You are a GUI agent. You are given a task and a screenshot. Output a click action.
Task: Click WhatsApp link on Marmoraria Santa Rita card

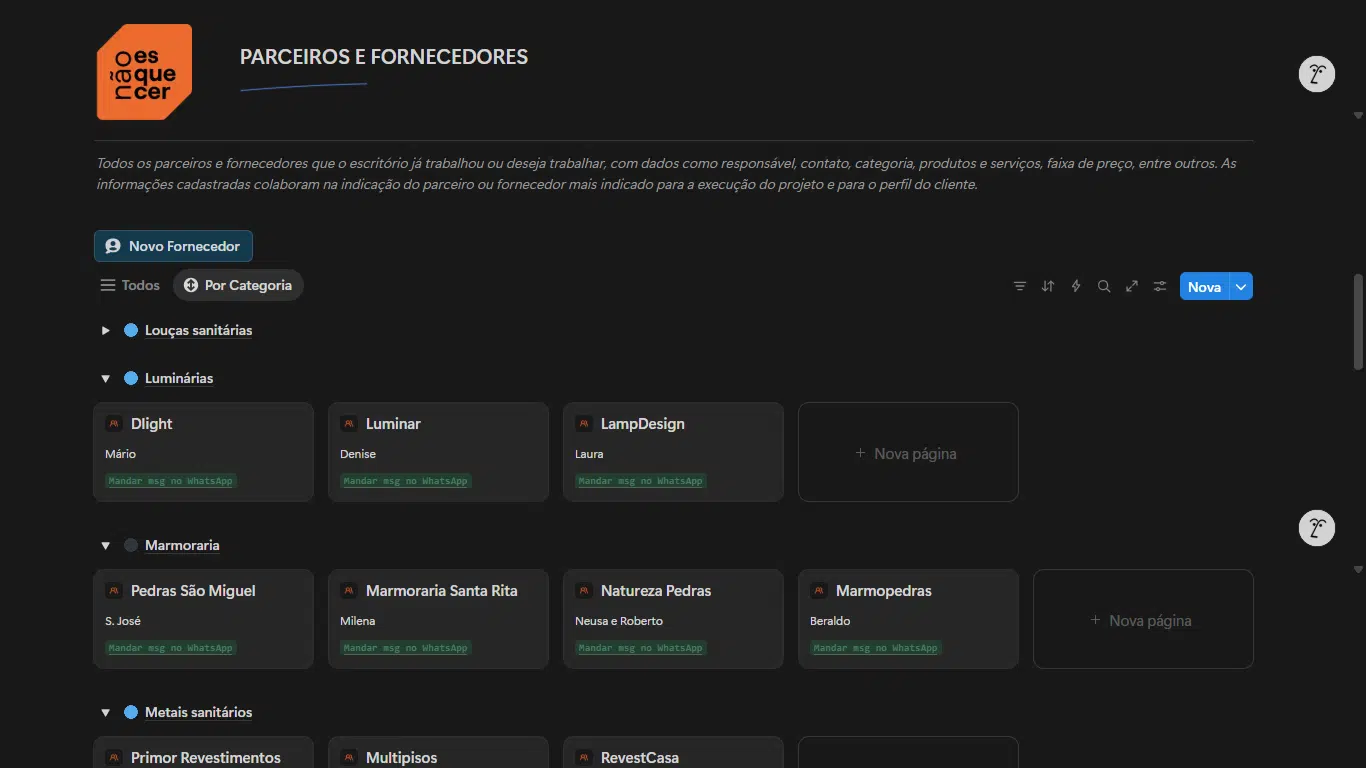click(x=405, y=648)
